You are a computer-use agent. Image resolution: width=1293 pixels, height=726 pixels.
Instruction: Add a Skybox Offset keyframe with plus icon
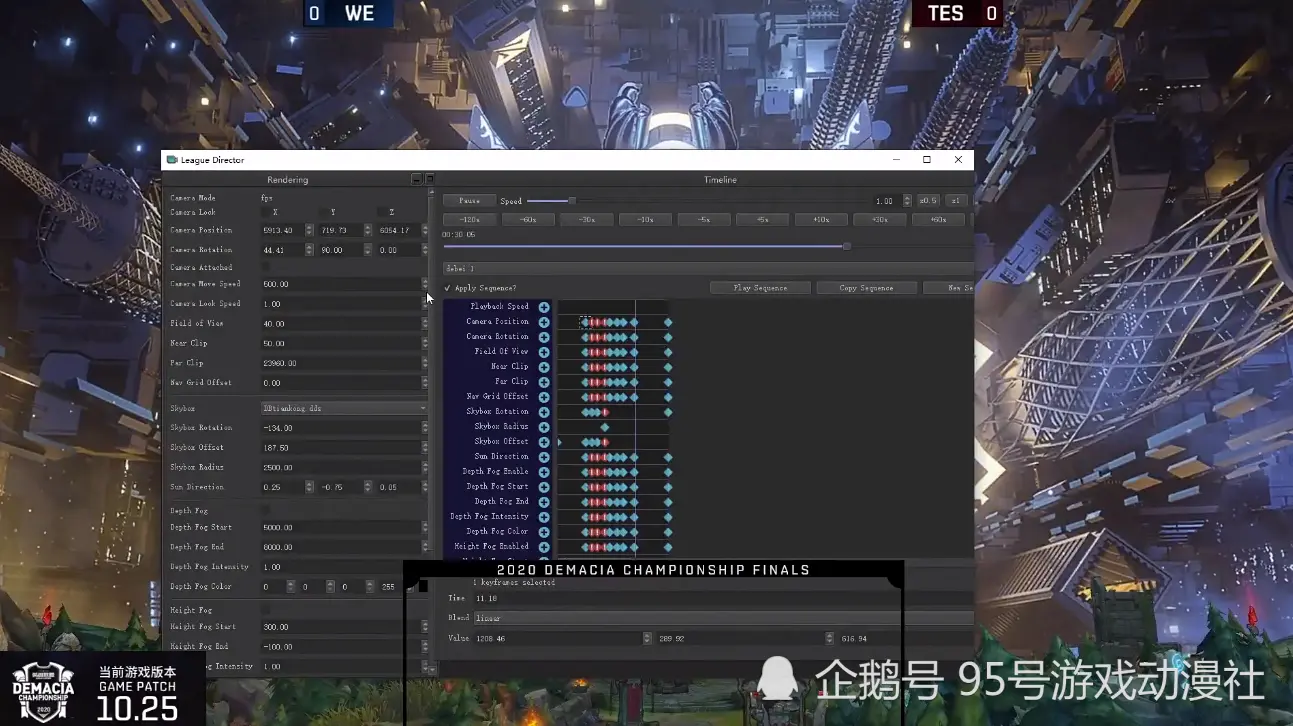pyautogui.click(x=544, y=442)
